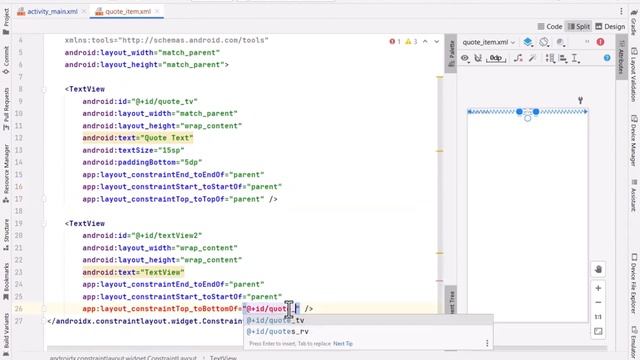Screen dimensions: 640x360
Task: Click the editor horizontal scrollbar
Action: [x=327, y=349]
